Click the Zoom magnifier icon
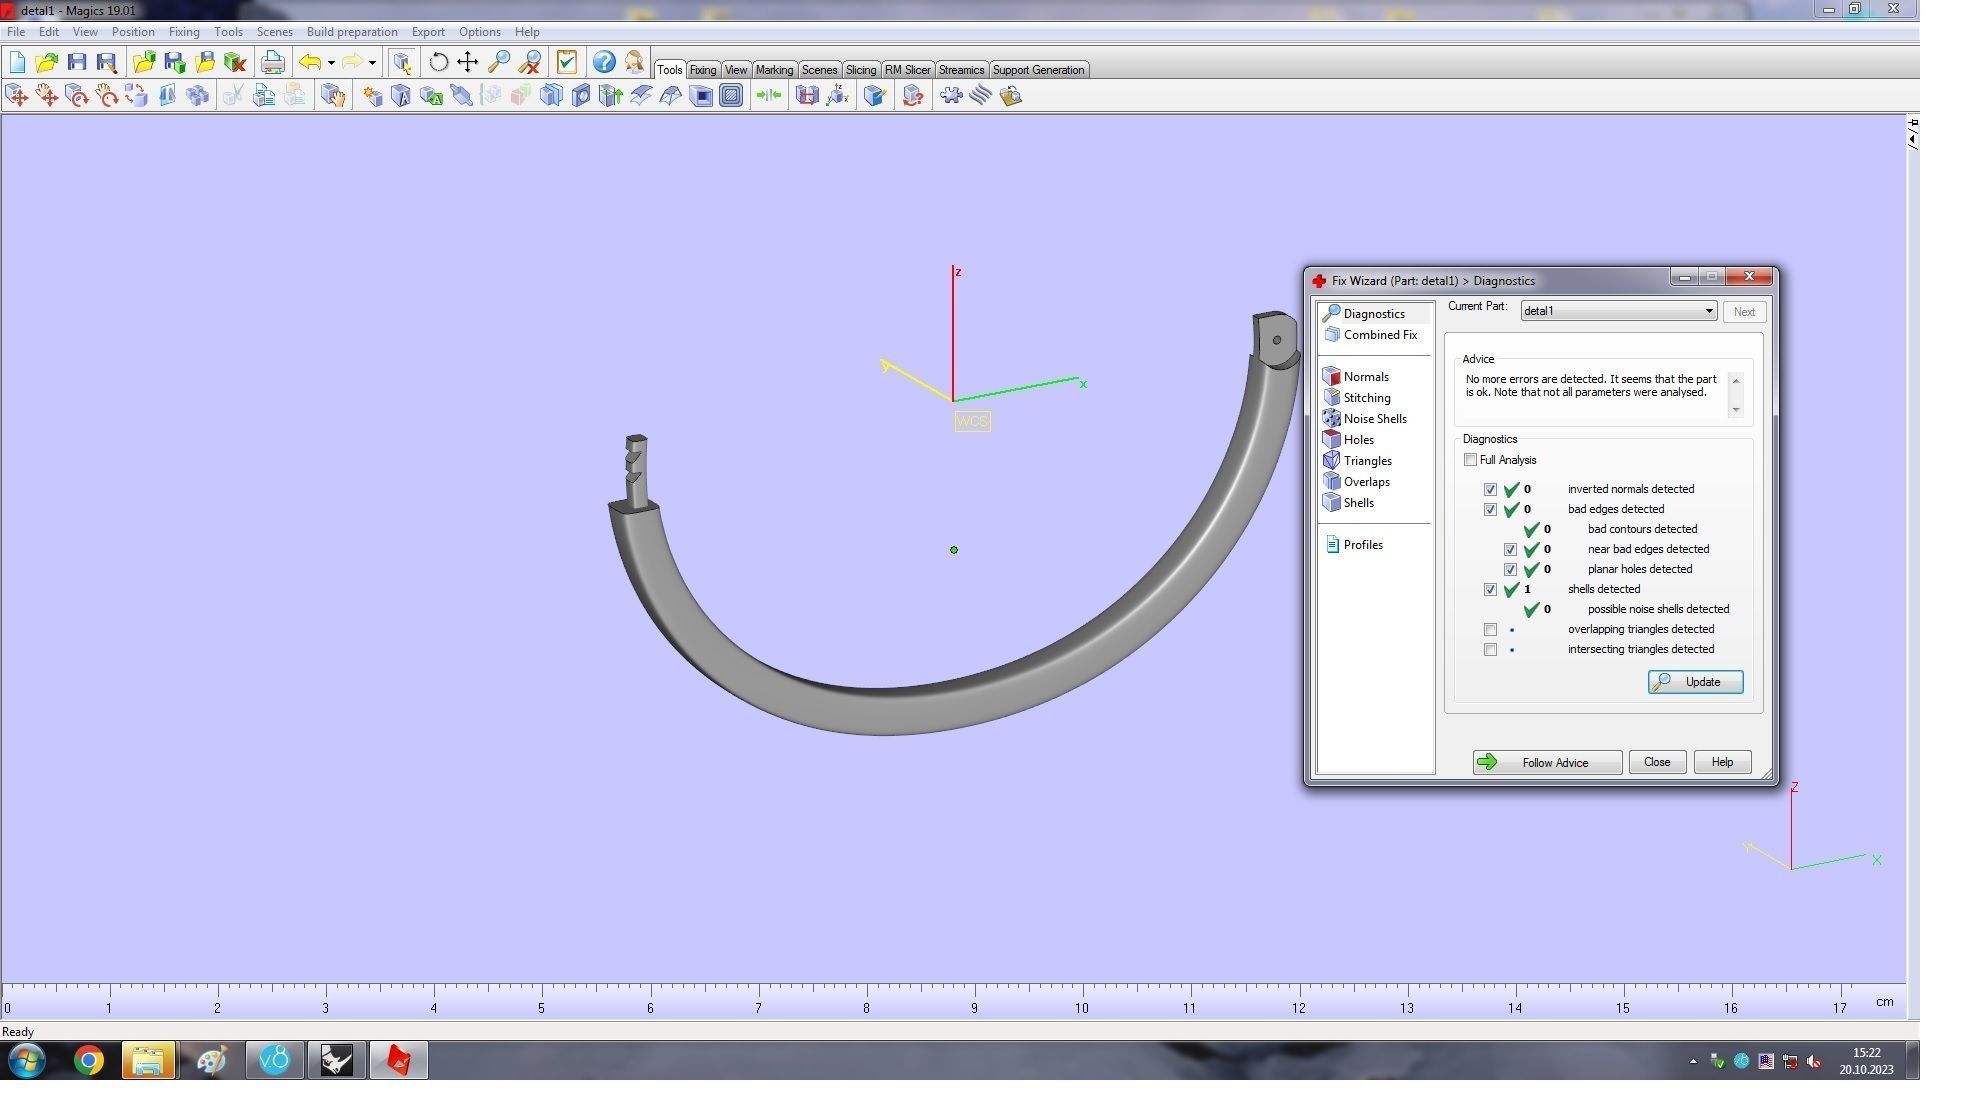The image size is (1980, 1110). pos(499,62)
